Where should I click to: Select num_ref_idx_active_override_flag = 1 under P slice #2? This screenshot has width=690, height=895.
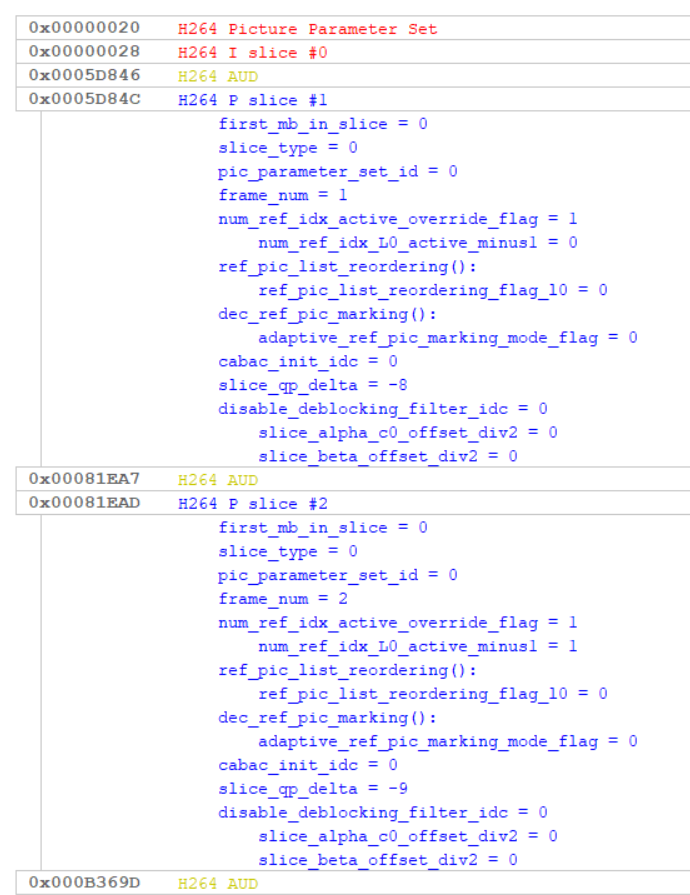tap(398, 623)
